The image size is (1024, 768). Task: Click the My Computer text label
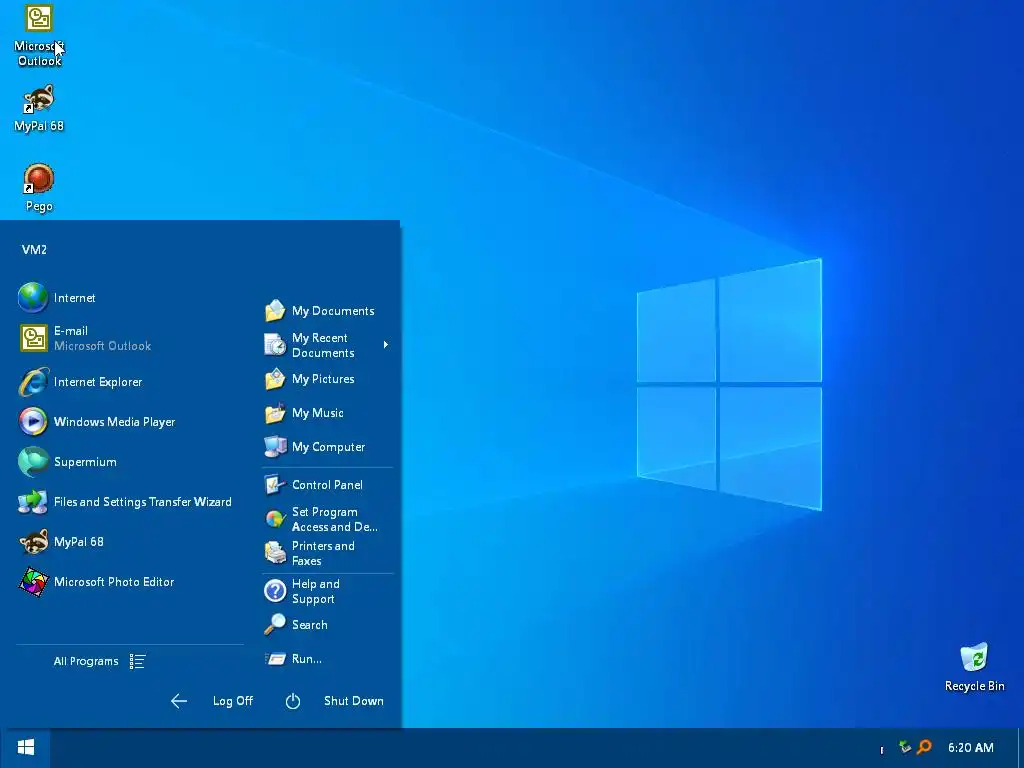pyautogui.click(x=328, y=447)
